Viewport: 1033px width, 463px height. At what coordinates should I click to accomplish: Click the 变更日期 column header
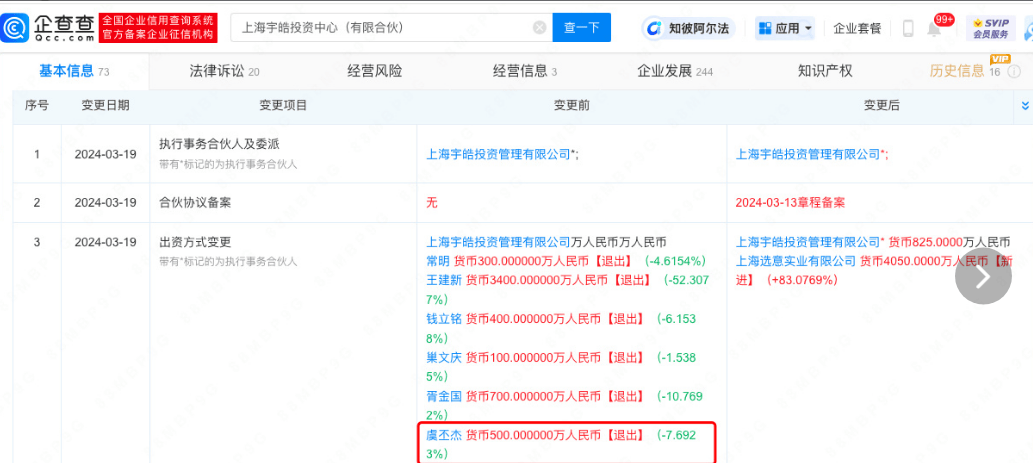point(105,105)
